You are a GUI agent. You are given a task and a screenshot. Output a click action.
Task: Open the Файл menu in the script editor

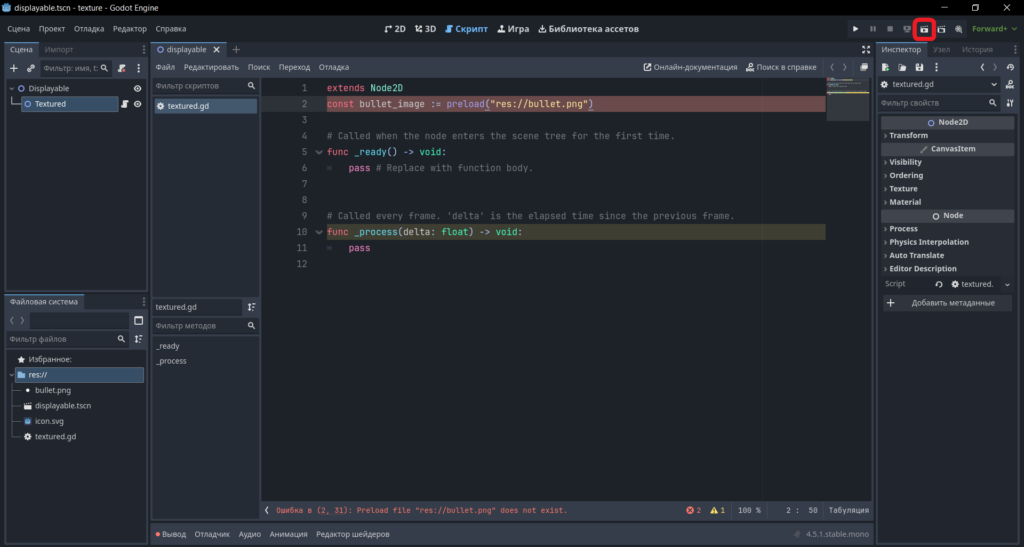tap(165, 67)
